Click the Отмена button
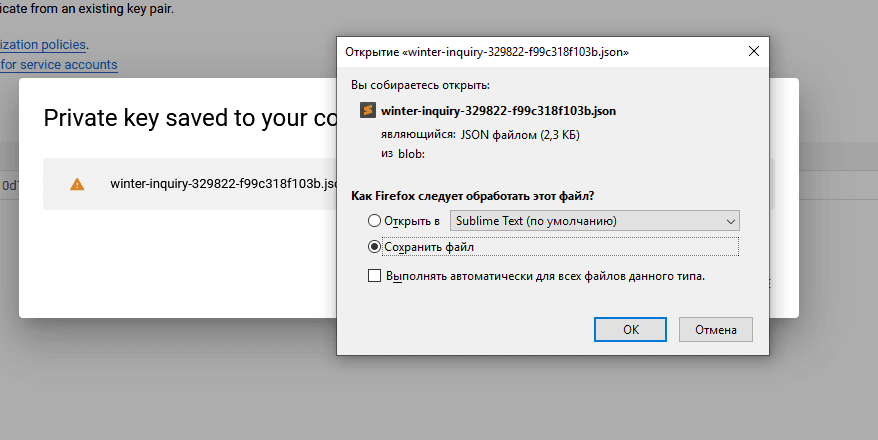Screen dimensions: 878x440 click(x=715, y=329)
